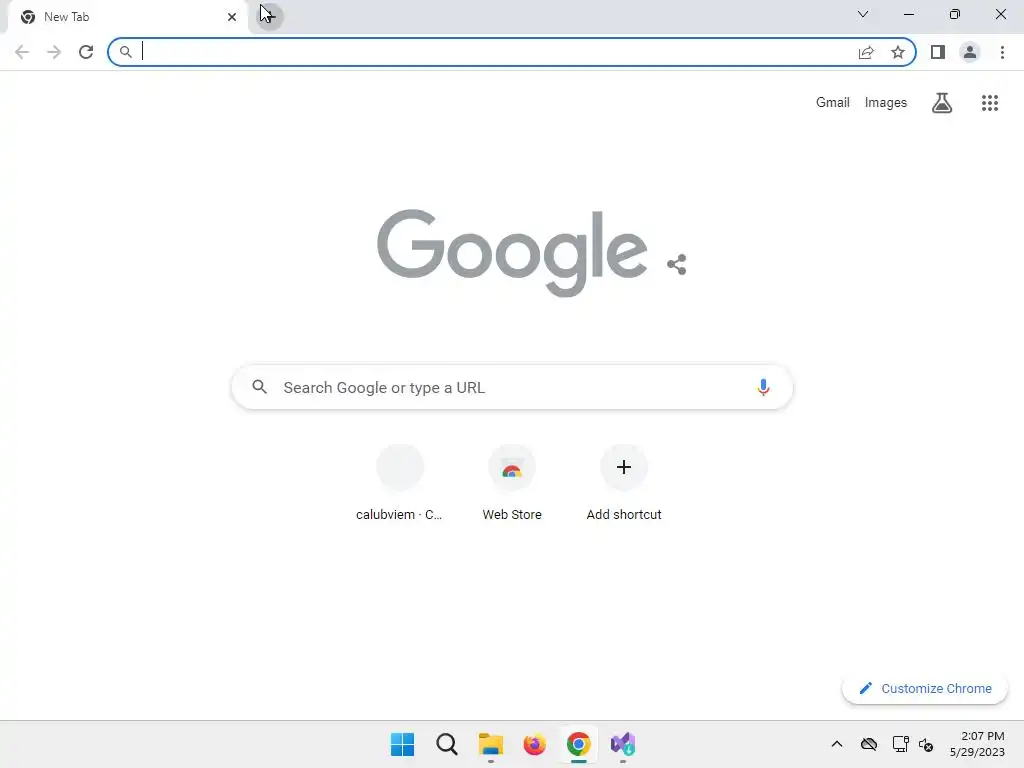Open Chrome three-dot menu
This screenshot has height=768, width=1024.
[1002, 52]
